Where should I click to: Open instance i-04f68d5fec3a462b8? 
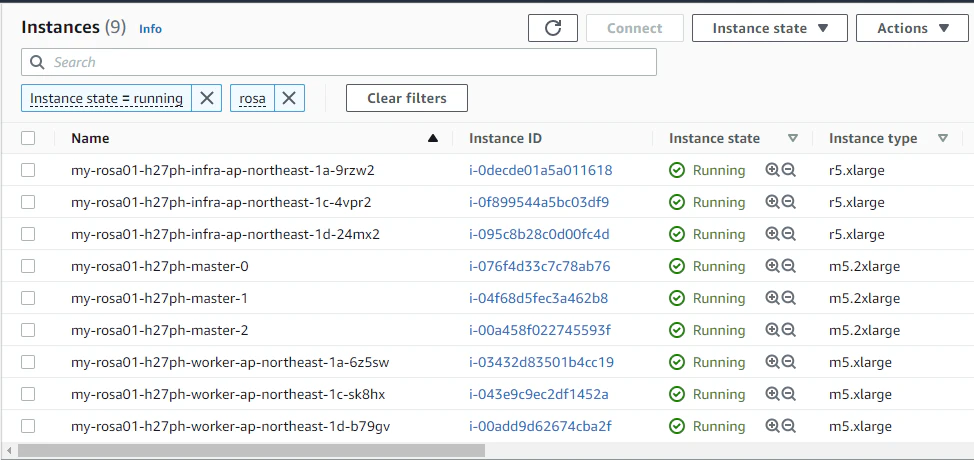pyautogui.click(x=539, y=299)
